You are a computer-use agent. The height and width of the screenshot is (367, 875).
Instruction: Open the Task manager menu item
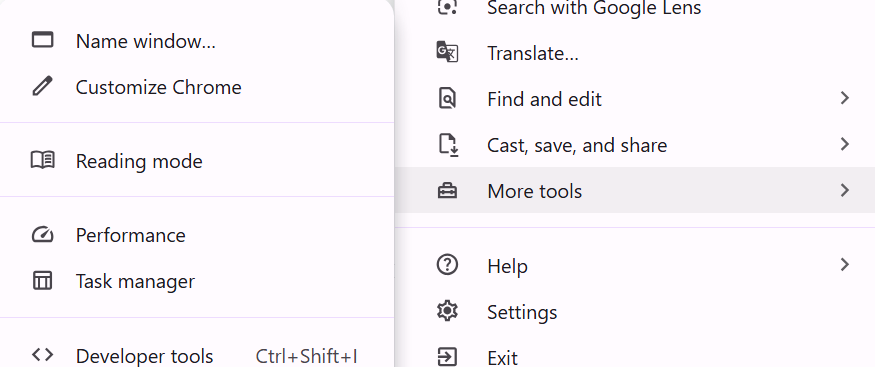(197, 281)
